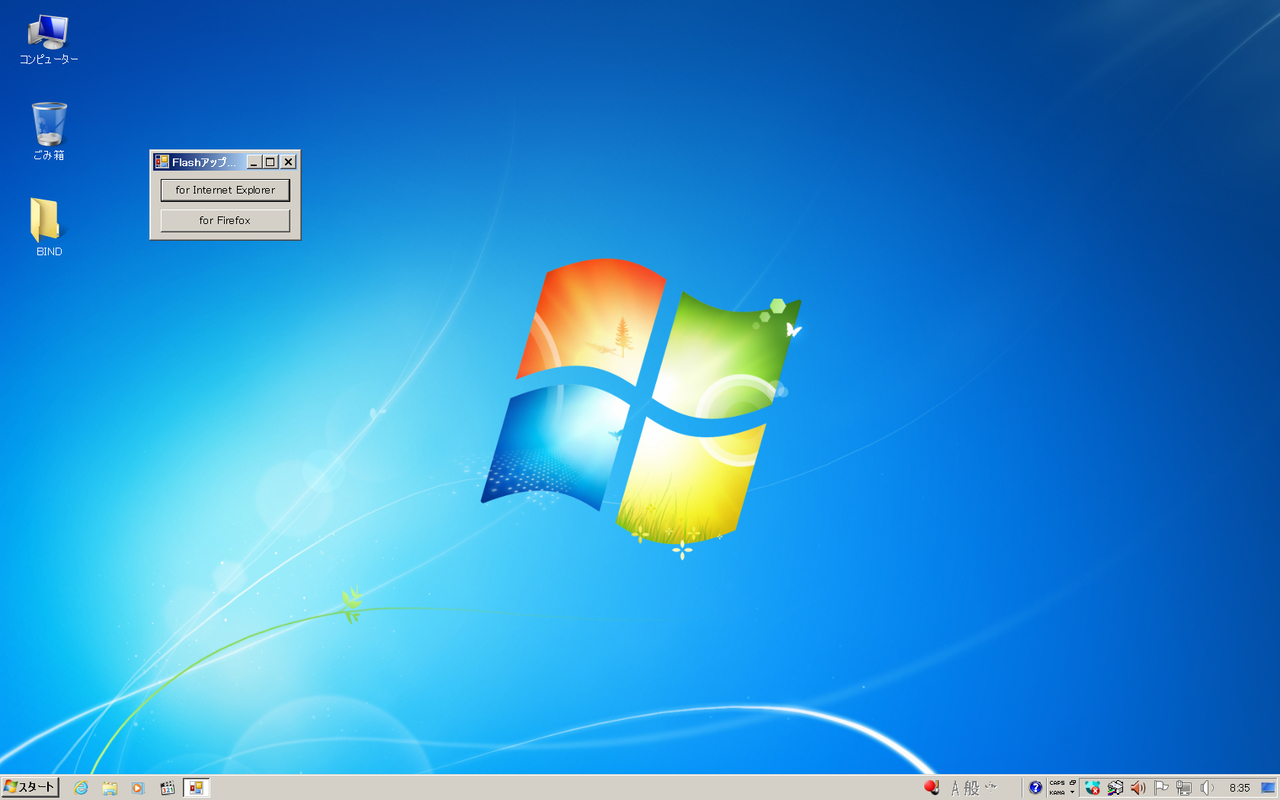Viewport: 1280px width, 800px height.
Task: Minimize the Flashアップ window
Action: click(x=254, y=162)
